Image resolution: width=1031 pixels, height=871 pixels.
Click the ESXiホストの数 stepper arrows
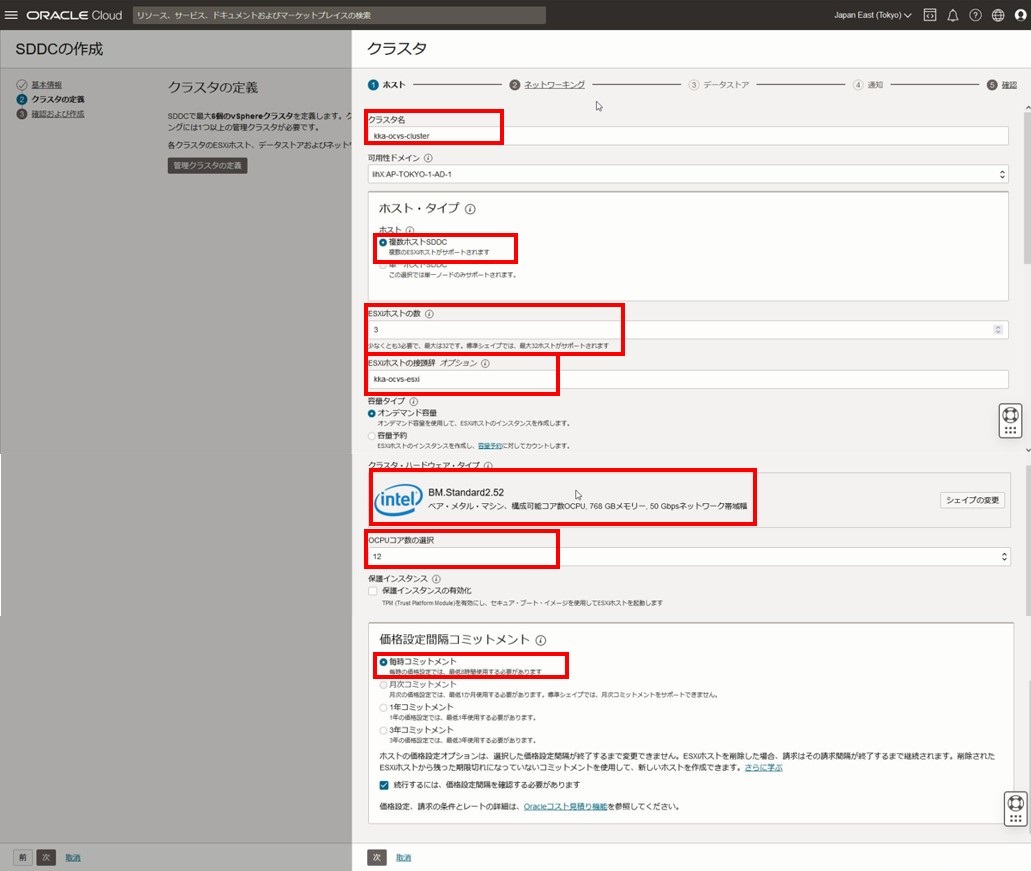click(x=997, y=329)
